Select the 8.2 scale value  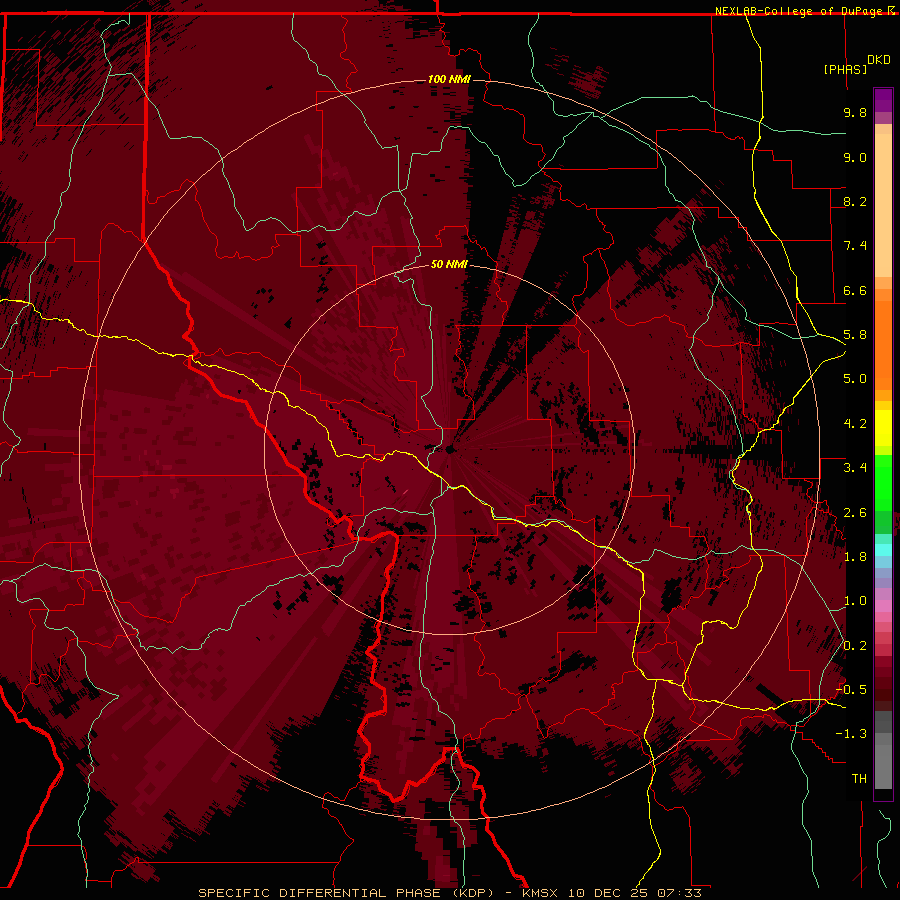pos(855,201)
